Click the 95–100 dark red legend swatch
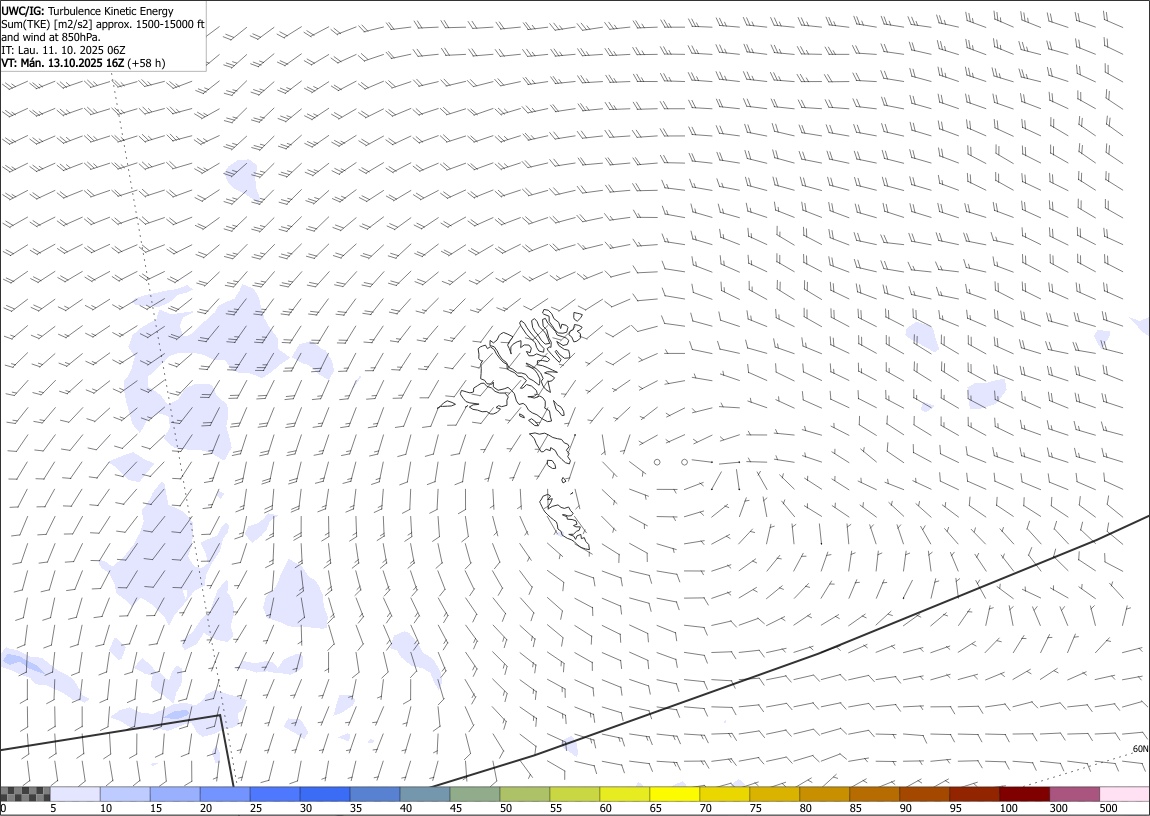 click(x=975, y=794)
